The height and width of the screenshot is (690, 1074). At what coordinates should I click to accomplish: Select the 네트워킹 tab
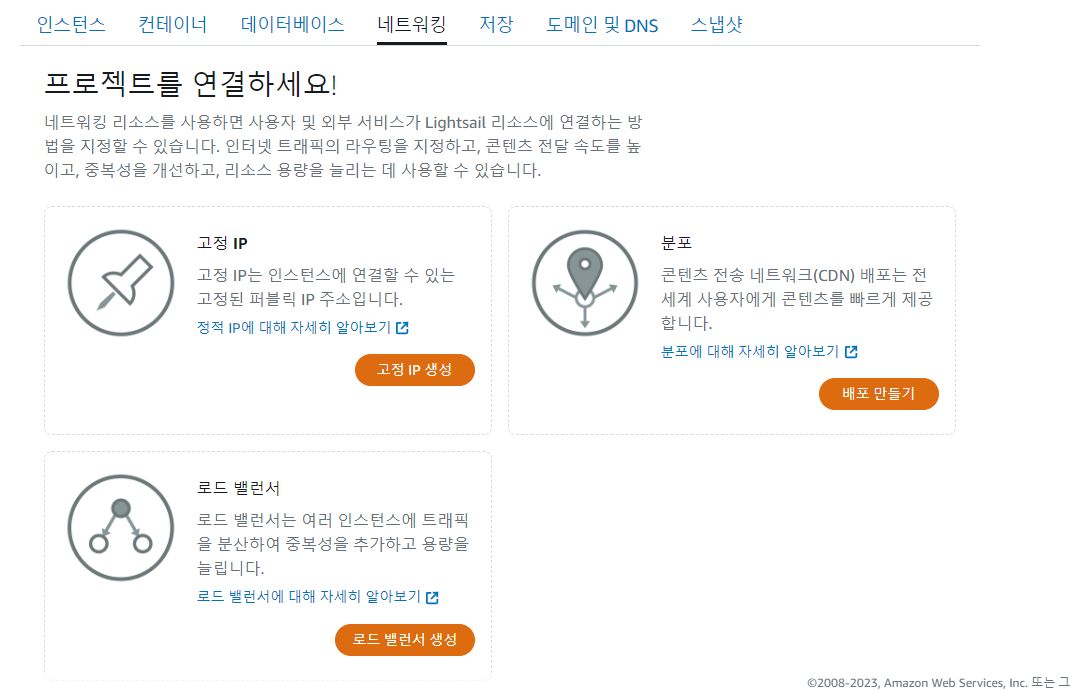pyautogui.click(x=412, y=25)
